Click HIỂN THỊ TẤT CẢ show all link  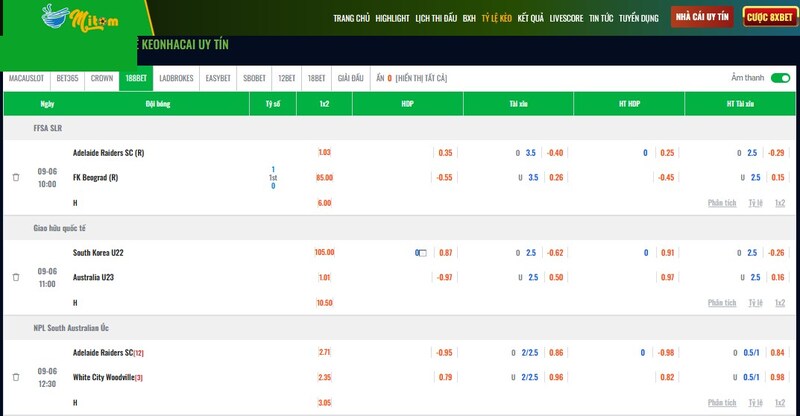[421, 78]
